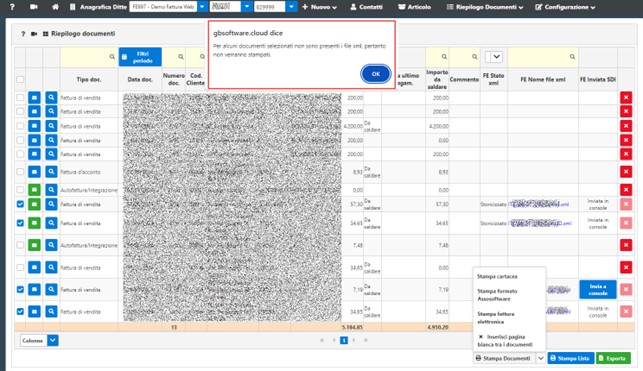Open magnifier preview for Fattura d'acconto row

(x=51, y=172)
